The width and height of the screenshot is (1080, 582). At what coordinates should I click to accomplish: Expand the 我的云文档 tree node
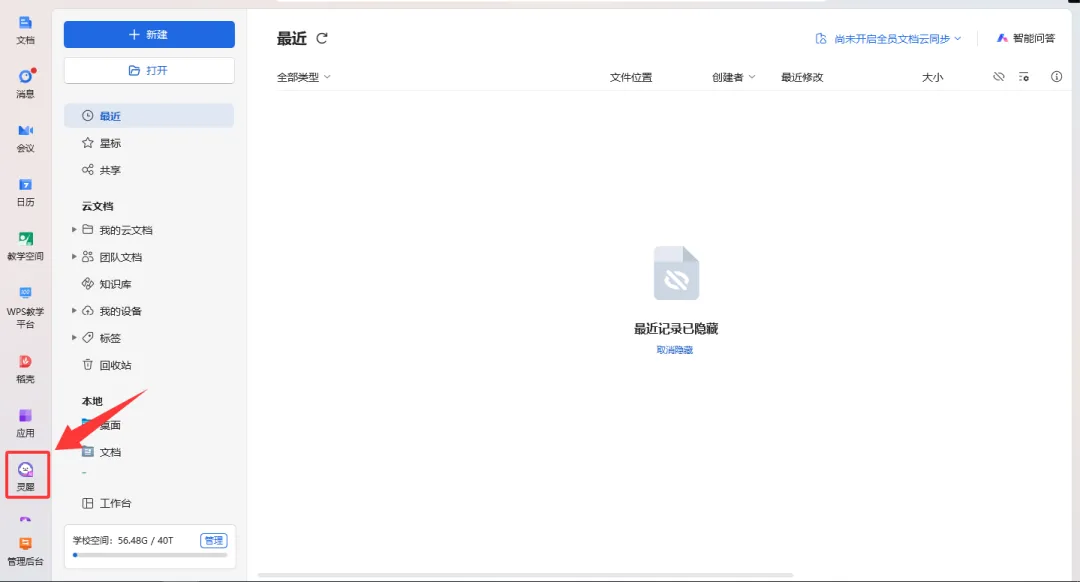[x=74, y=230]
